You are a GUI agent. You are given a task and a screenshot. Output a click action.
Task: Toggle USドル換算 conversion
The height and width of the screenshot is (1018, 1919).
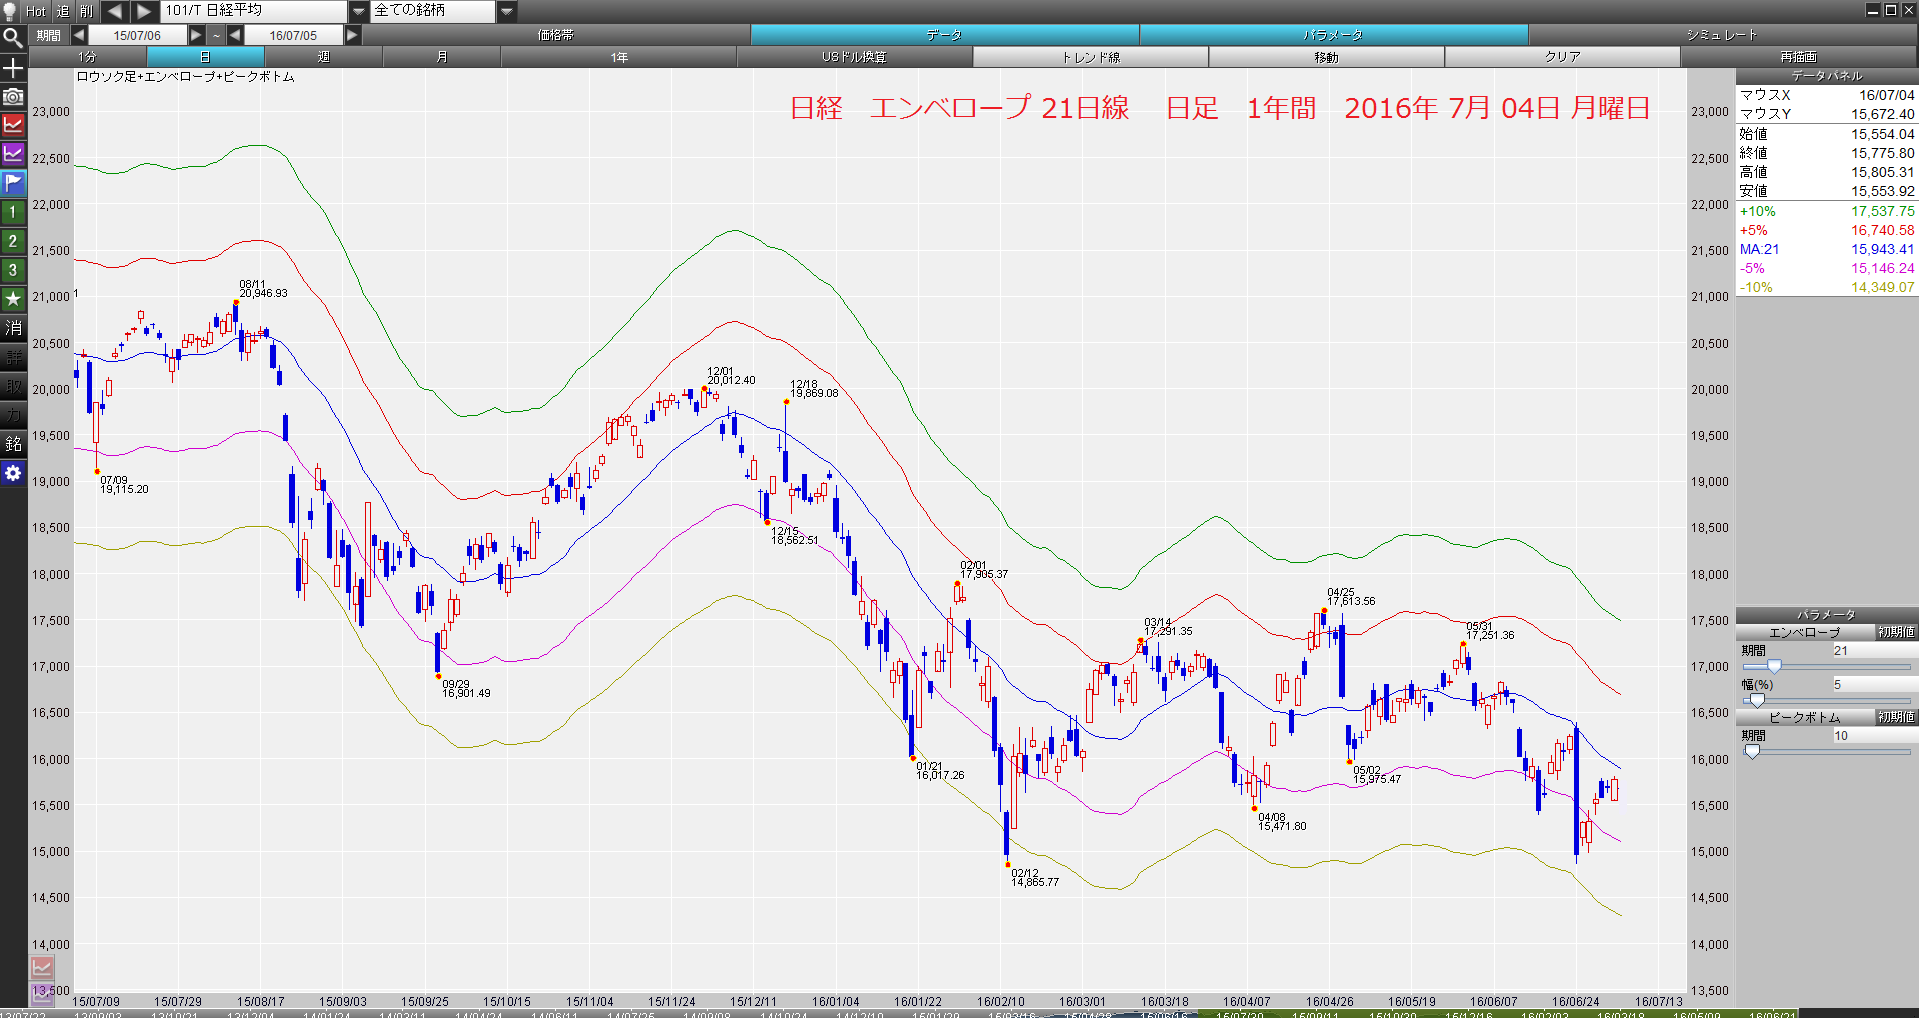[855, 57]
